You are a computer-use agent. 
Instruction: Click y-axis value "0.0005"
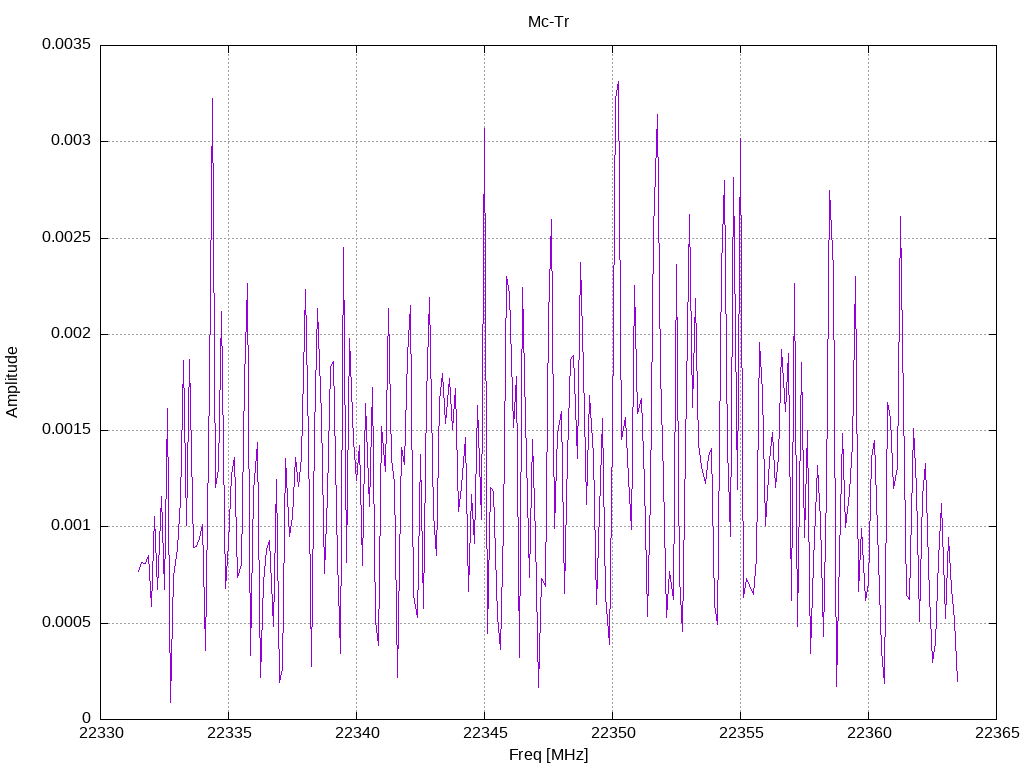coord(67,622)
